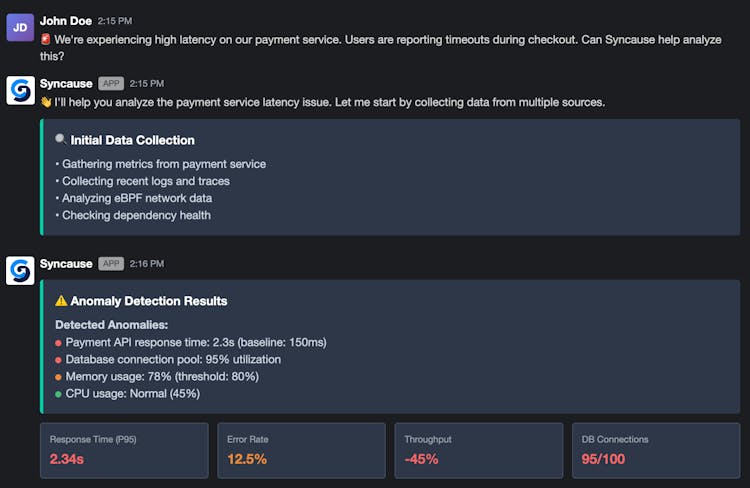The width and height of the screenshot is (750, 488).
Task: Click the Initial Data Collection heading
Action: 132,140
